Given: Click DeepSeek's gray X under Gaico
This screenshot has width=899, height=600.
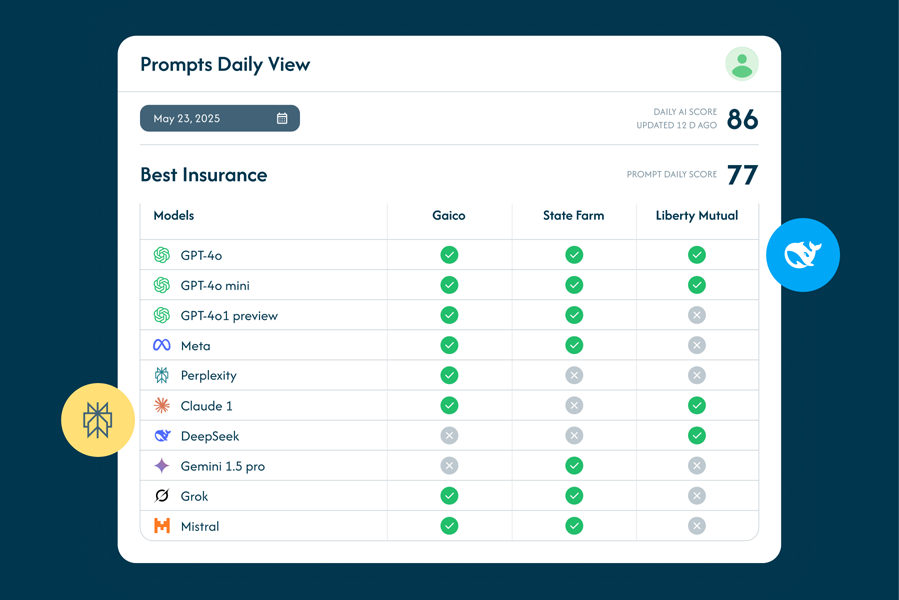Looking at the screenshot, I should coord(450,435).
